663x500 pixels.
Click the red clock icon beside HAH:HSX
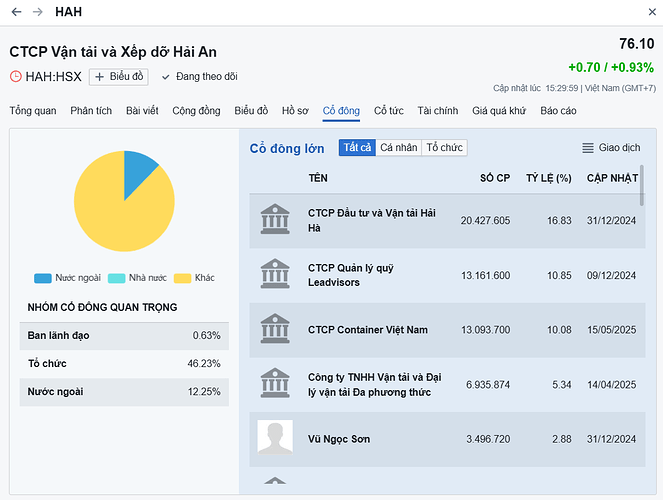[x=15, y=77]
